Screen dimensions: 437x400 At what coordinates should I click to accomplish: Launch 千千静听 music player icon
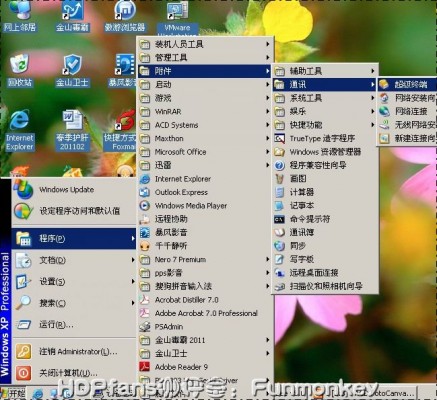[x=144, y=246]
